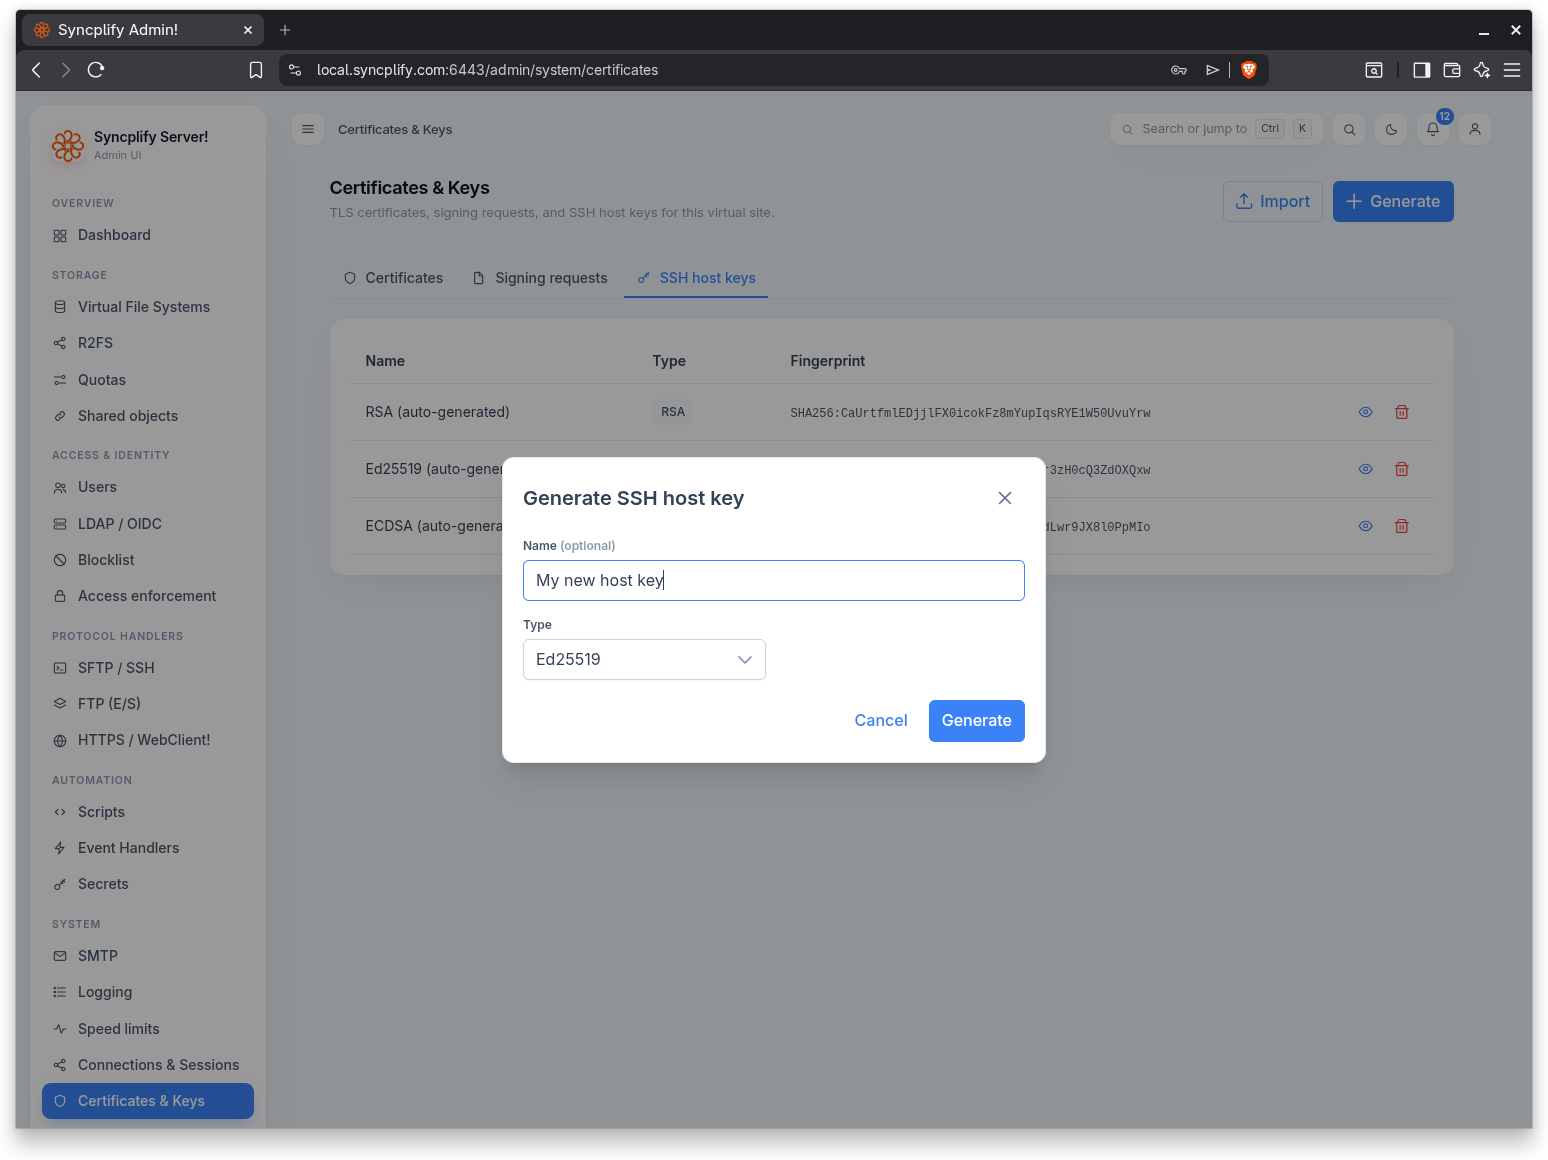Click the Name column header
This screenshot has width=1548, height=1160.
pos(385,361)
